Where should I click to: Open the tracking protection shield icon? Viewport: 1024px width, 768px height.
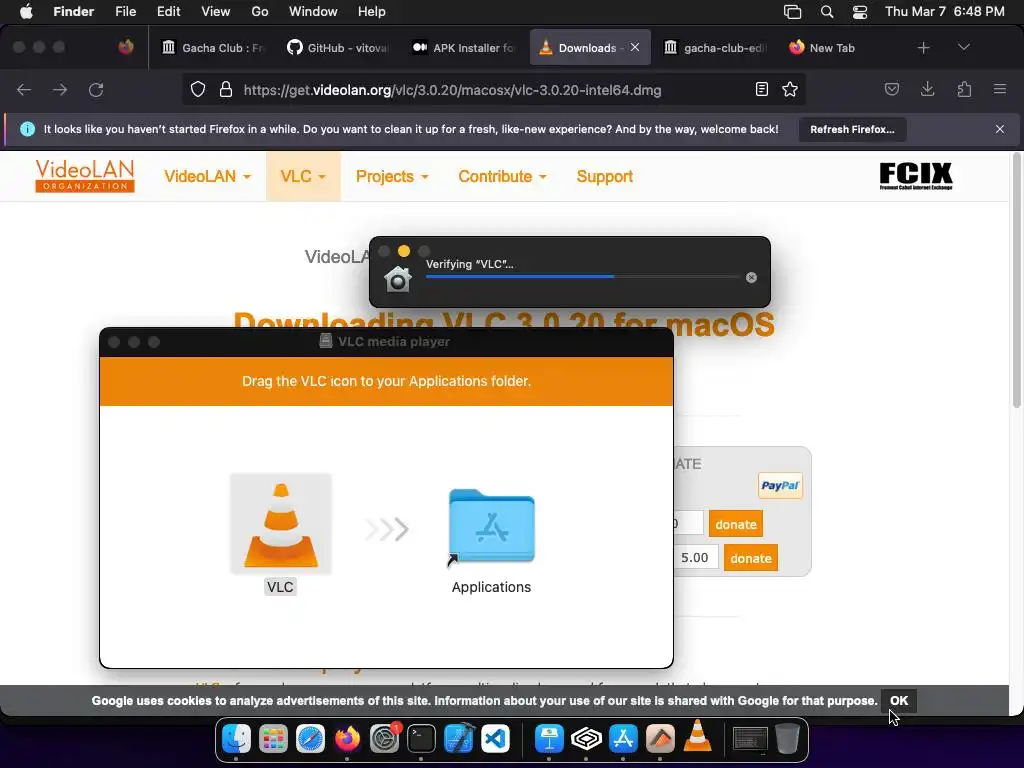(x=198, y=89)
